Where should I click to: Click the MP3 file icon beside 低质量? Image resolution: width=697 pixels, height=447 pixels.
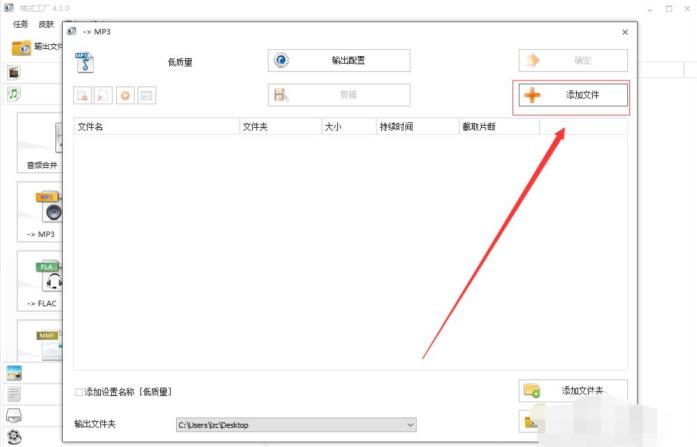(x=84, y=62)
